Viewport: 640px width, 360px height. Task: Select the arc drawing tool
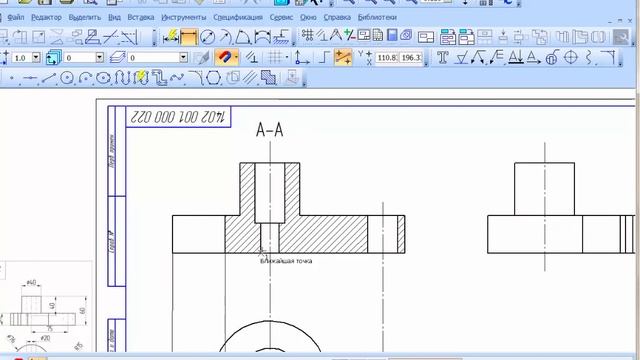tap(85, 78)
